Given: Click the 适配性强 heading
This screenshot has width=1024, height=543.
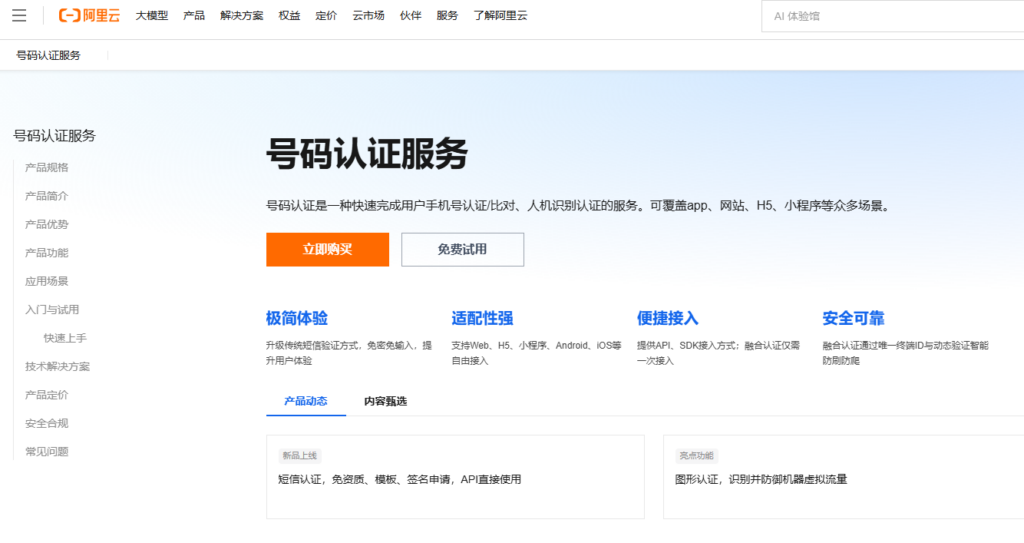Looking at the screenshot, I should [482, 318].
